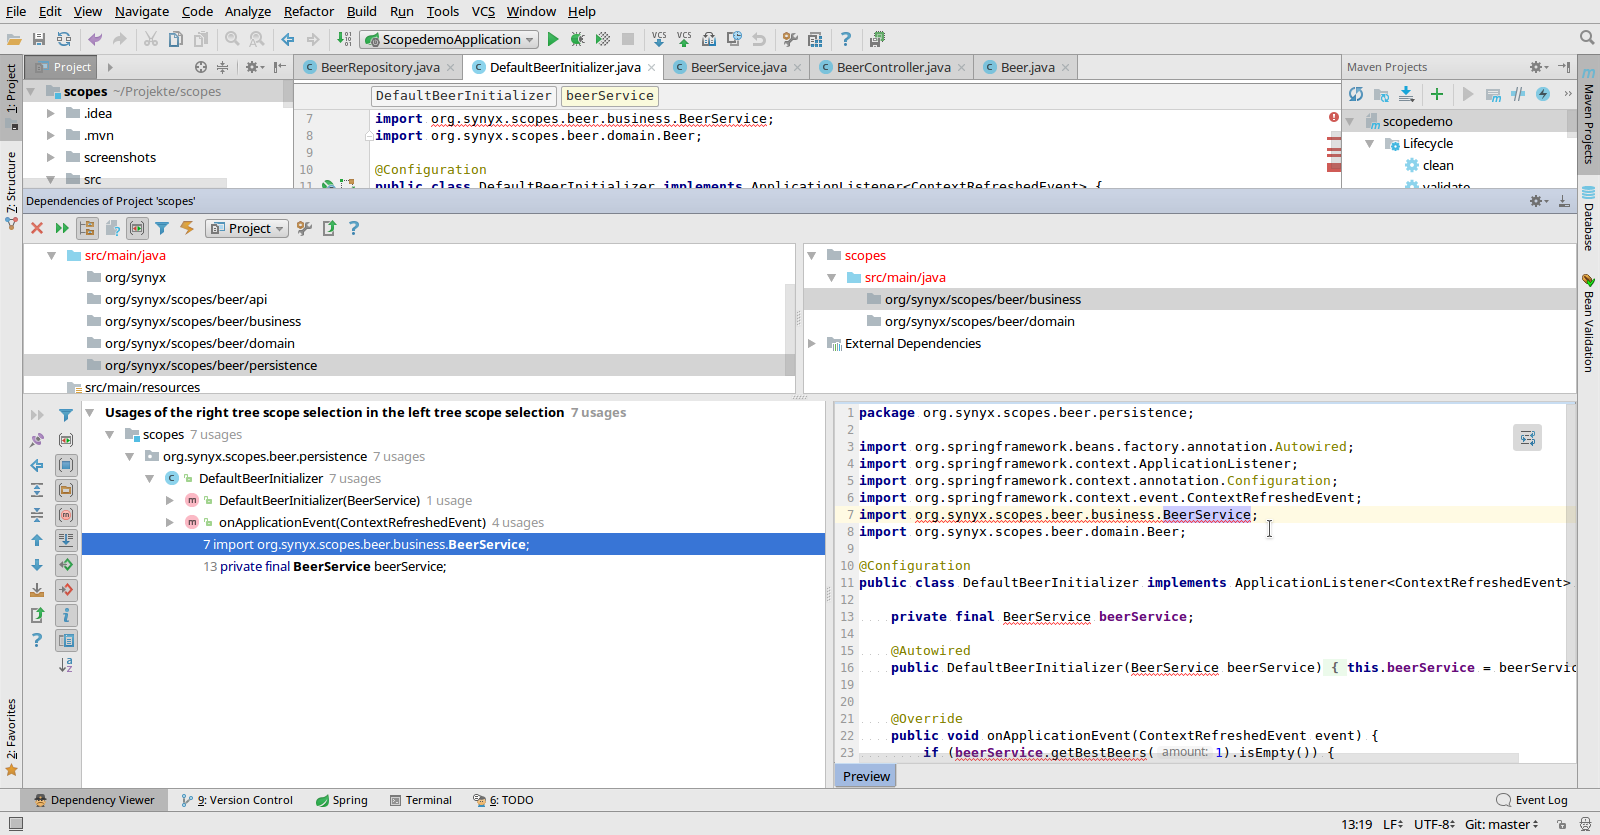Run with coverage icon in the main toolbar
Viewport: 1600px width, 835px height.
(x=603, y=39)
